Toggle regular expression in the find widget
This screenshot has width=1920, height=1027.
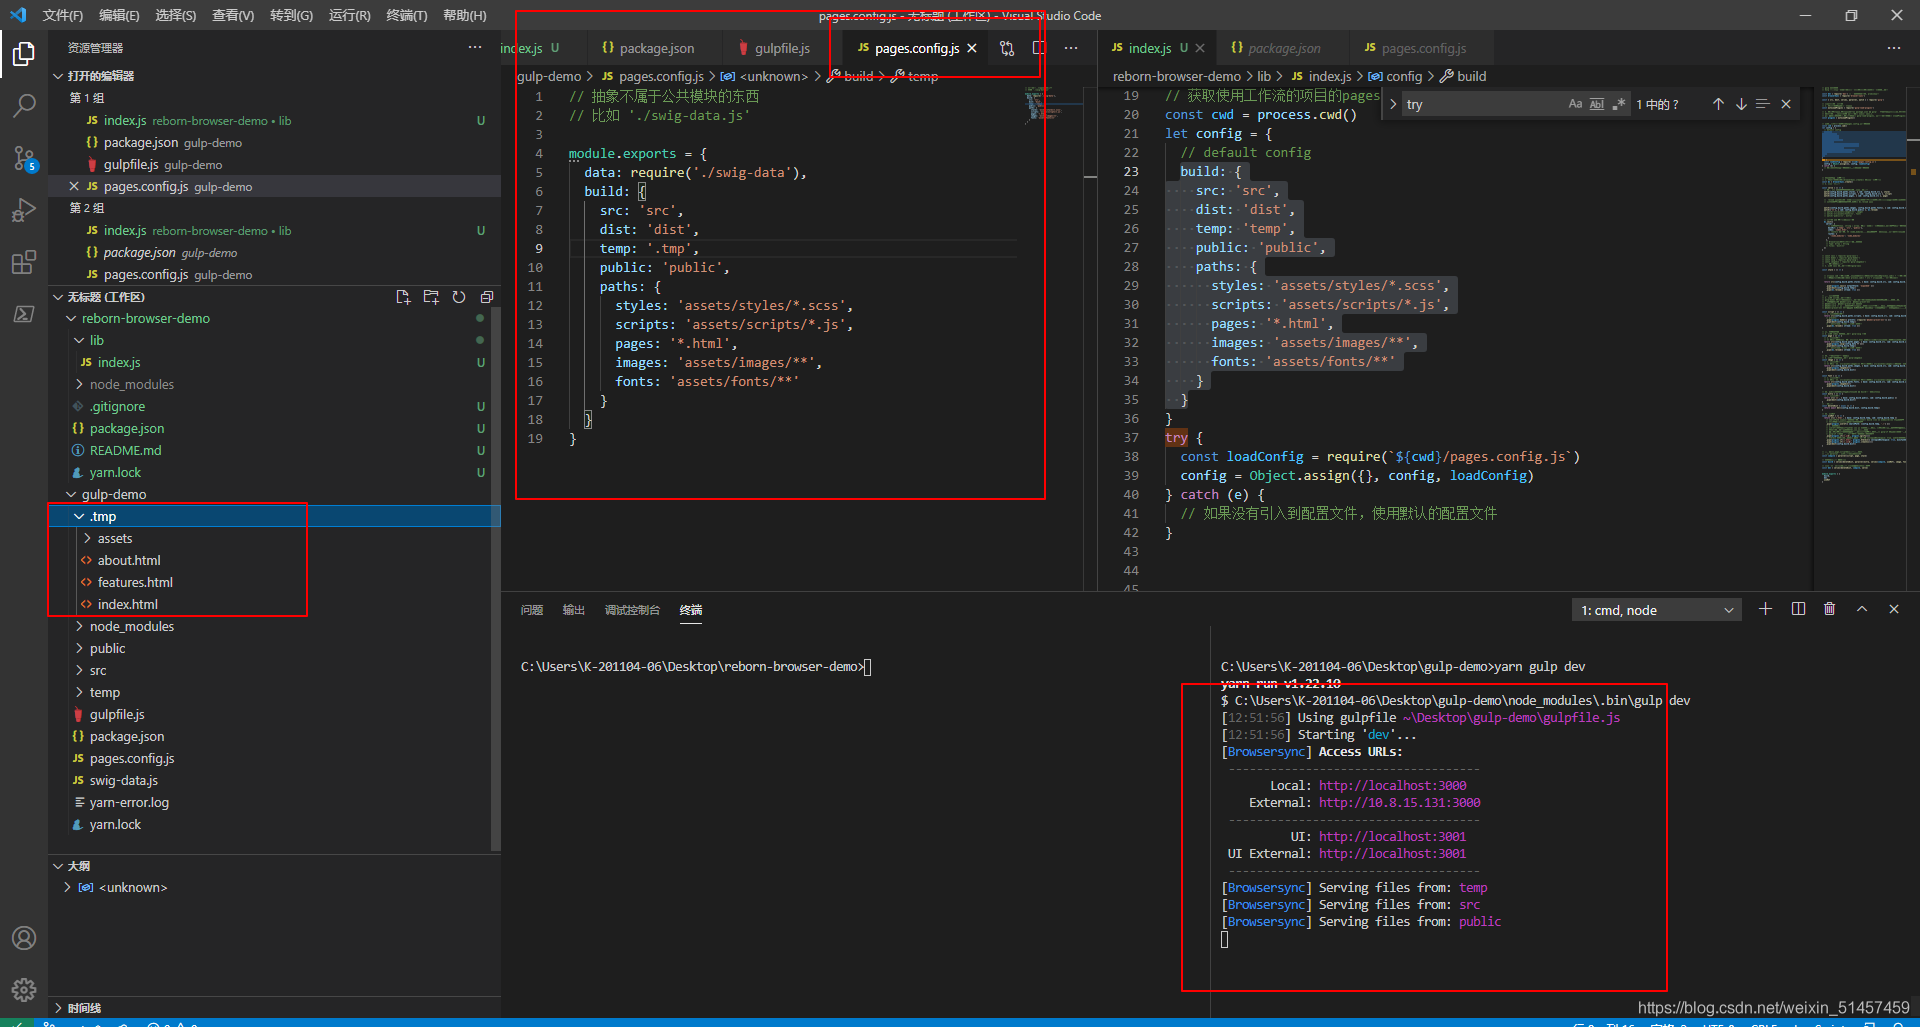[1619, 104]
